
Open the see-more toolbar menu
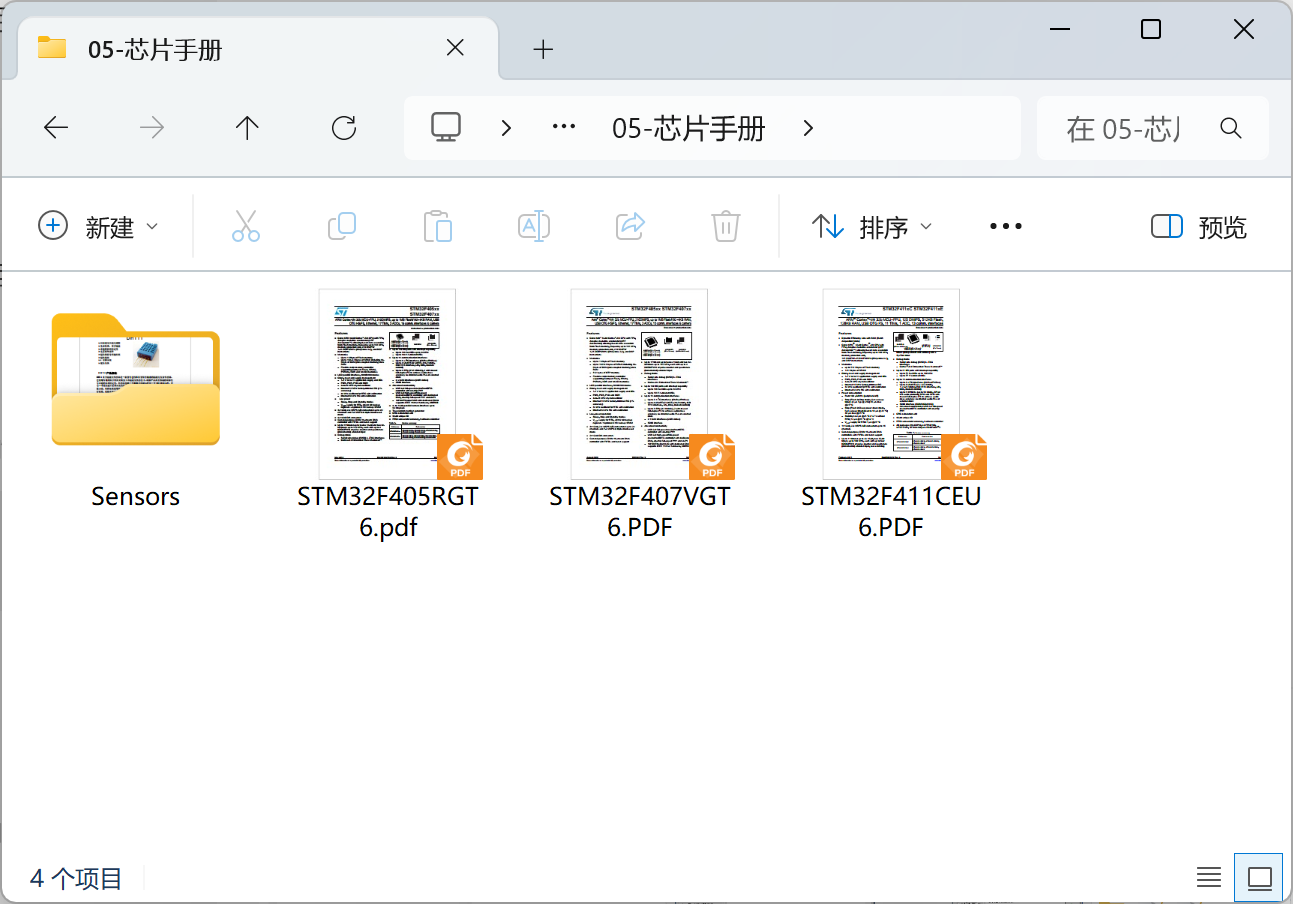(x=1005, y=226)
